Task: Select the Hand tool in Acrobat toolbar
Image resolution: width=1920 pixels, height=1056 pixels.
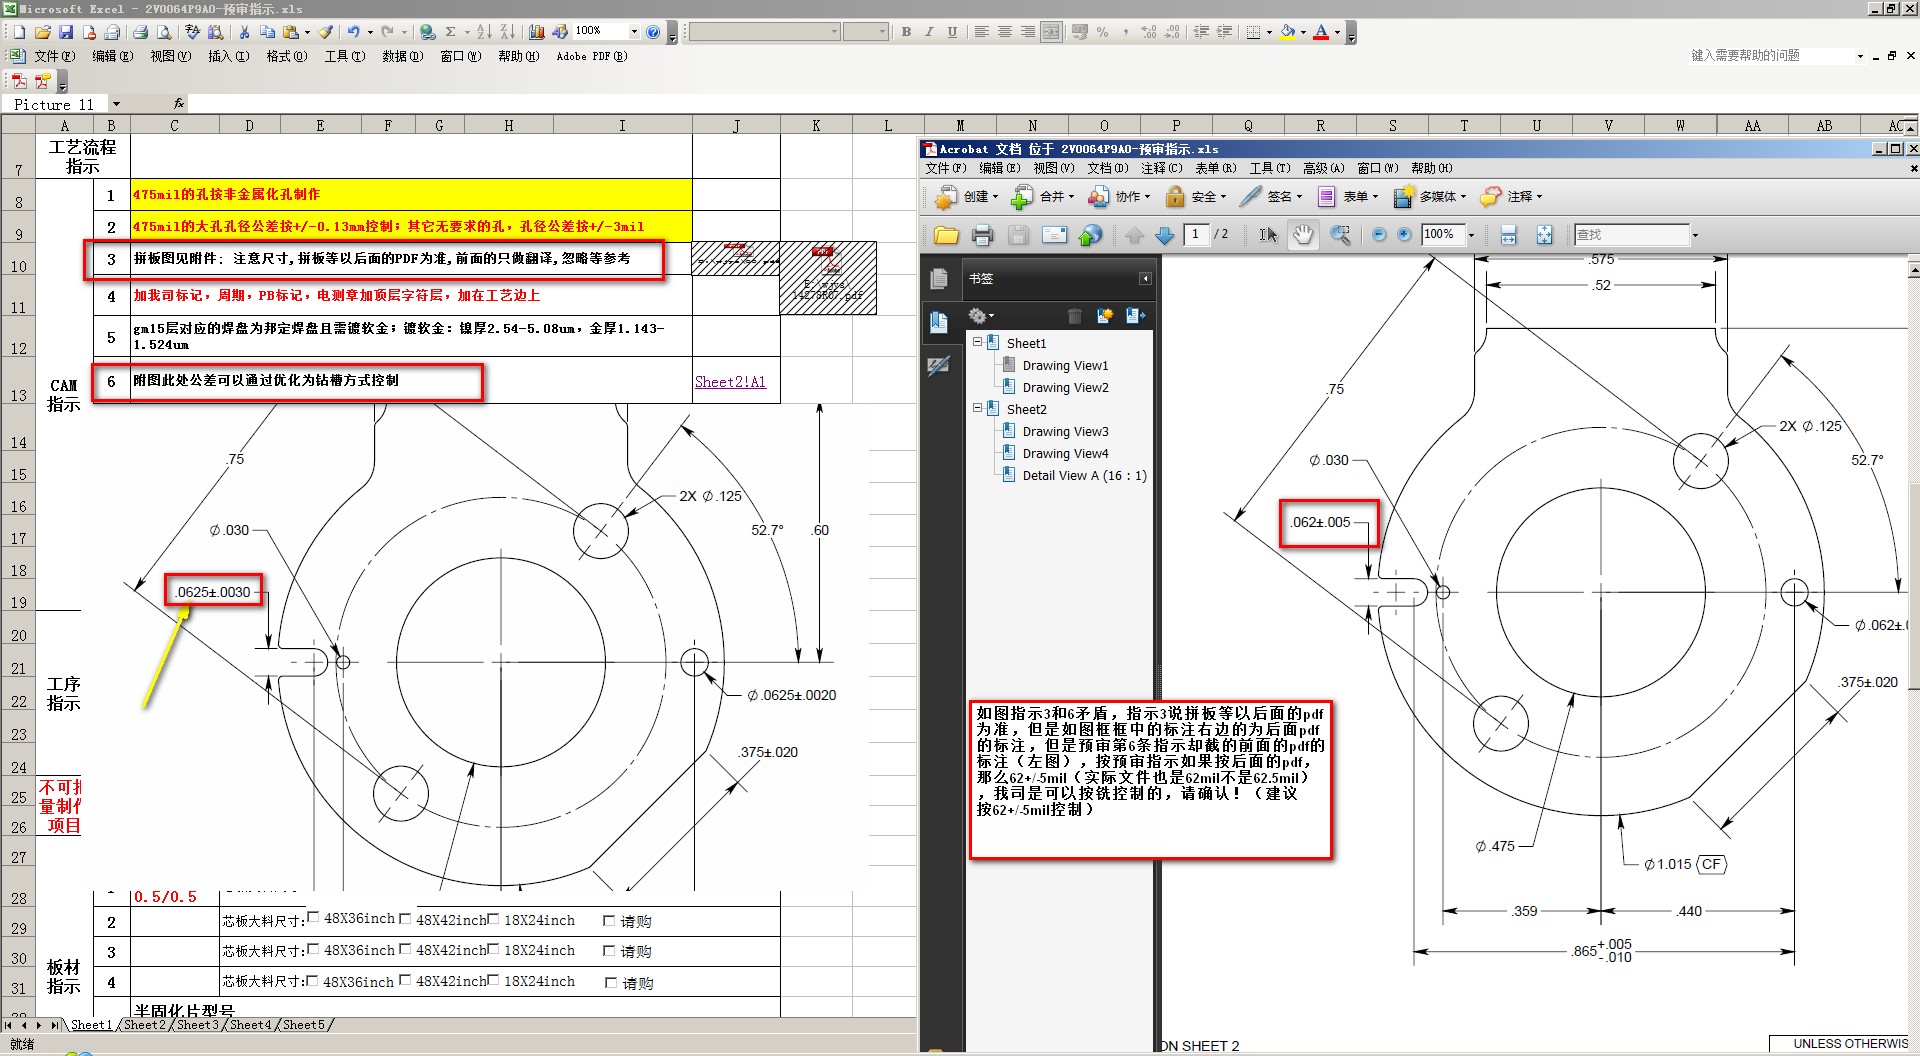Action: point(1303,235)
